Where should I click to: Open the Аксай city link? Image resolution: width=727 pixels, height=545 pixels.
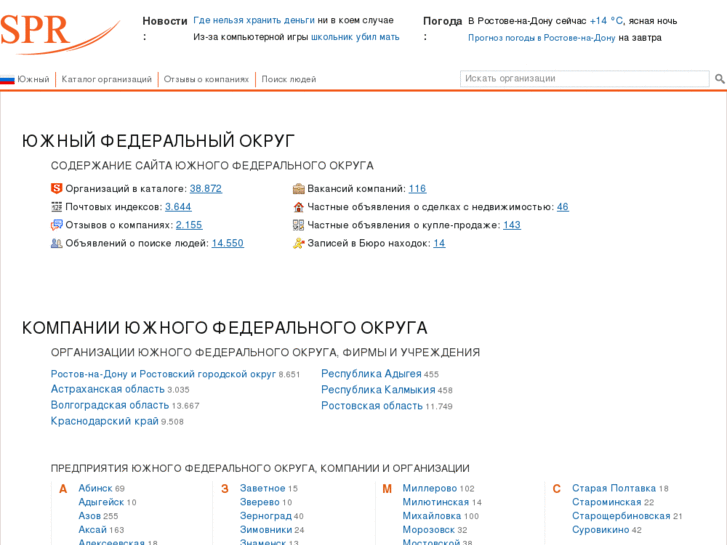pos(92,530)
